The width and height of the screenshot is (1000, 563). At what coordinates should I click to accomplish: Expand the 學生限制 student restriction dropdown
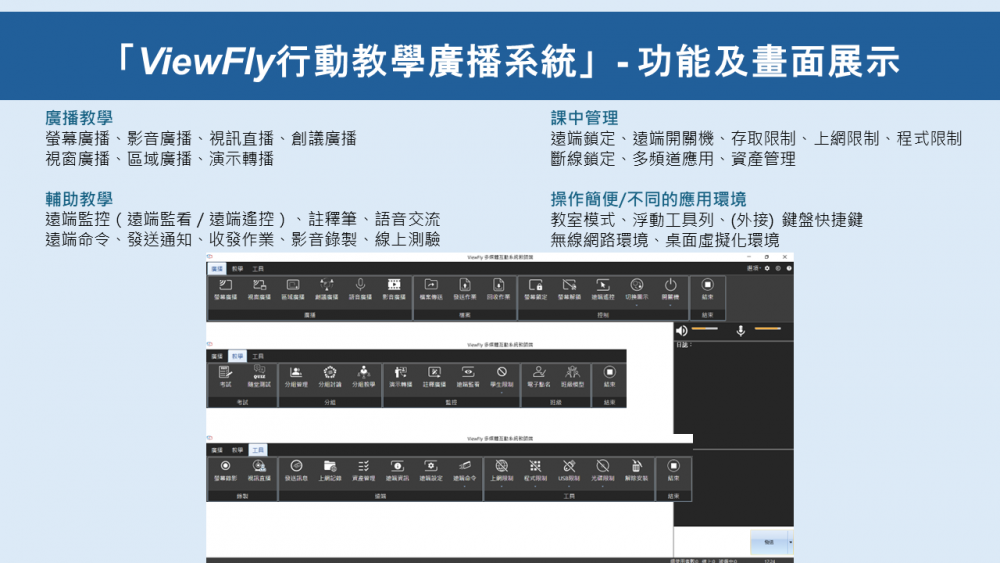(x=502, y=390)
